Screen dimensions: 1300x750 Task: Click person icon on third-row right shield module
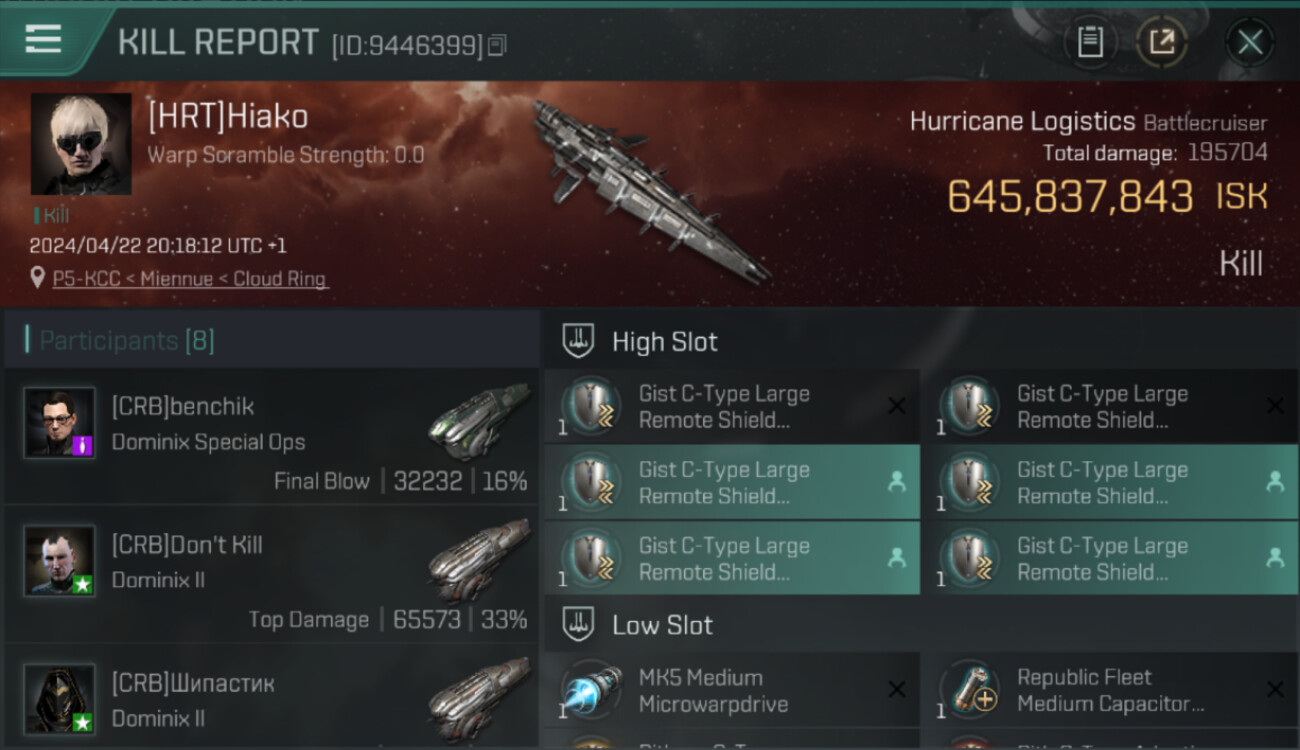(1275, 557)
